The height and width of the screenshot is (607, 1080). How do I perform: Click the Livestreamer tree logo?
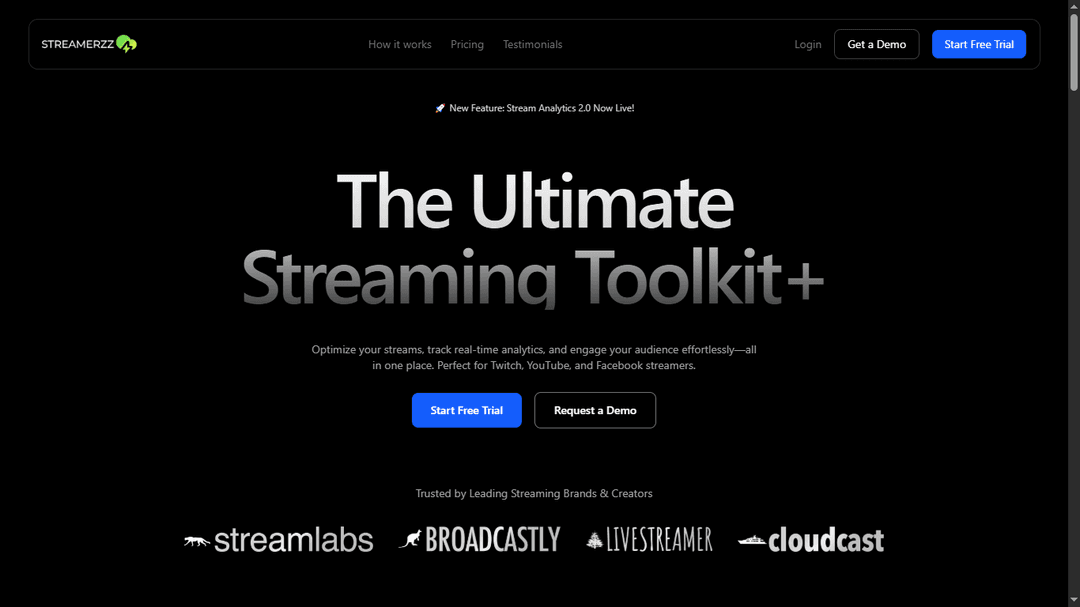coord(594,539)
